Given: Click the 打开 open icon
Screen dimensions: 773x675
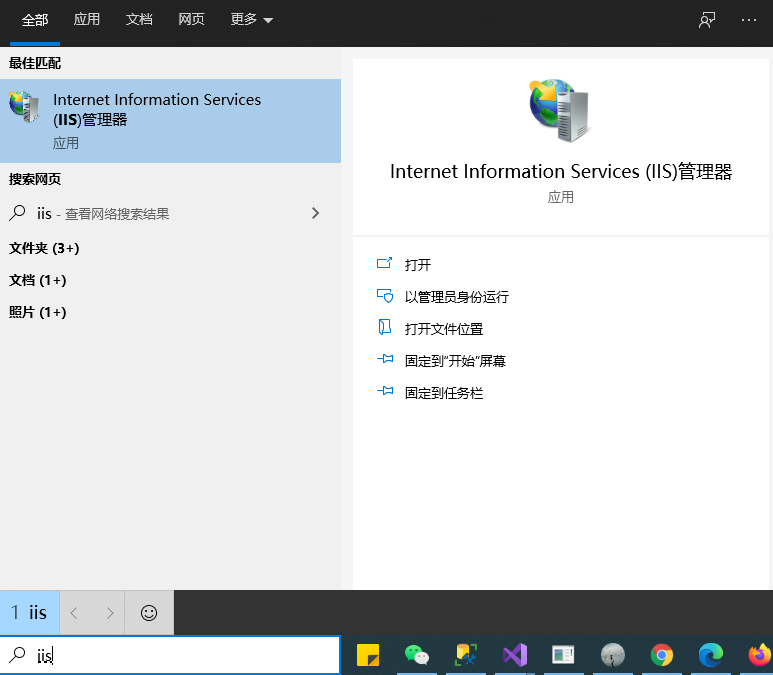Looking at the screenshot, I should (x=385, y=263).
